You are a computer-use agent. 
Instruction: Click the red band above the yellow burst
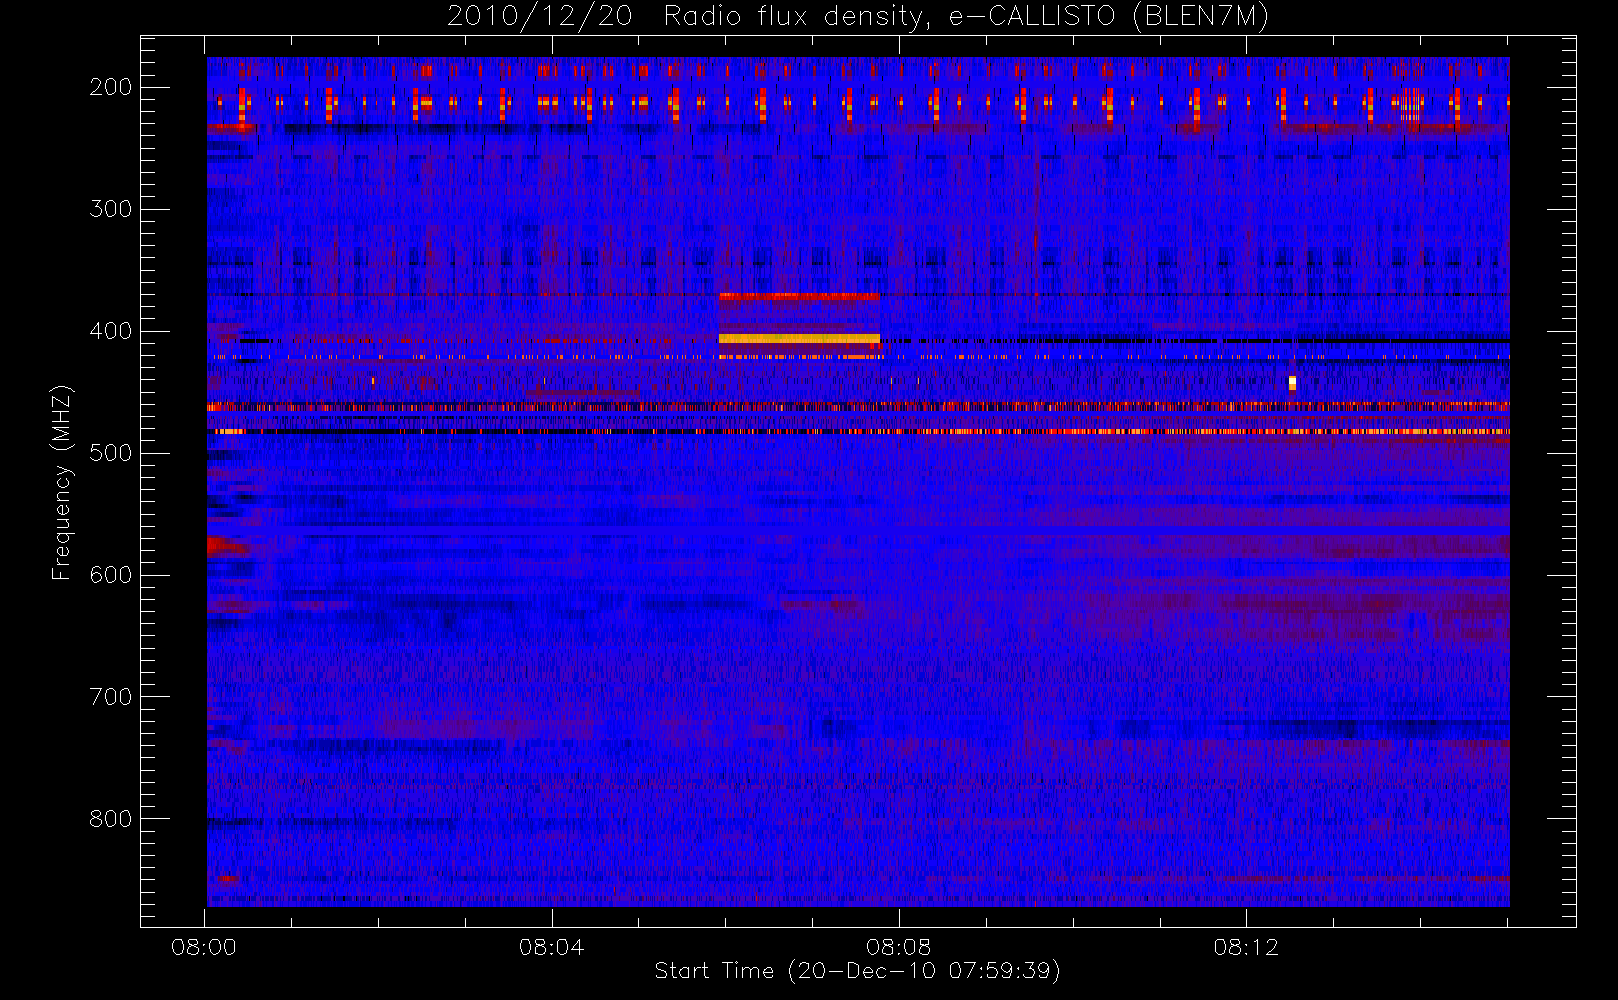[x=798, y=297]
